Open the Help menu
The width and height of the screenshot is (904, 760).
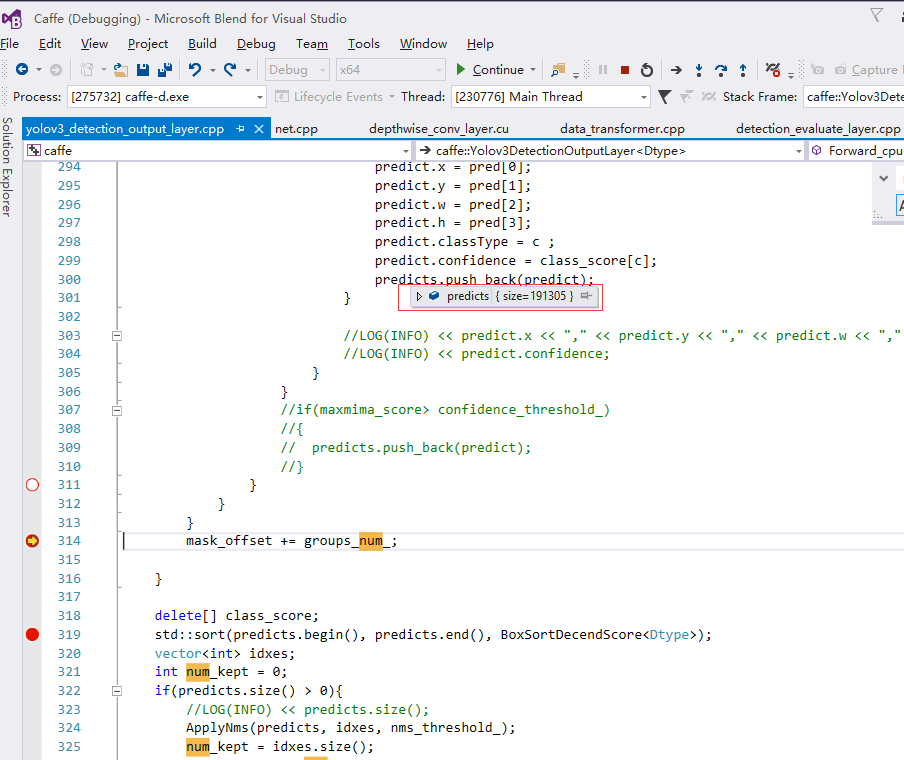[480, 44]
